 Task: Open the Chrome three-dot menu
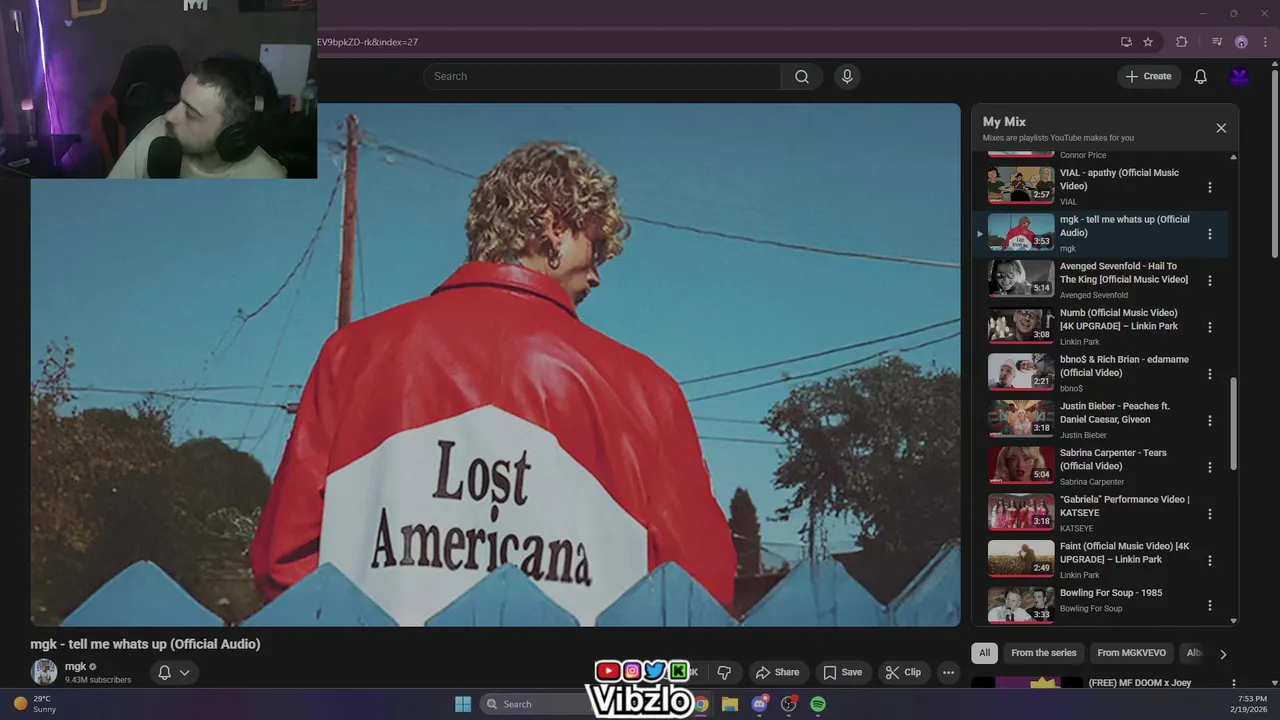1264,42
